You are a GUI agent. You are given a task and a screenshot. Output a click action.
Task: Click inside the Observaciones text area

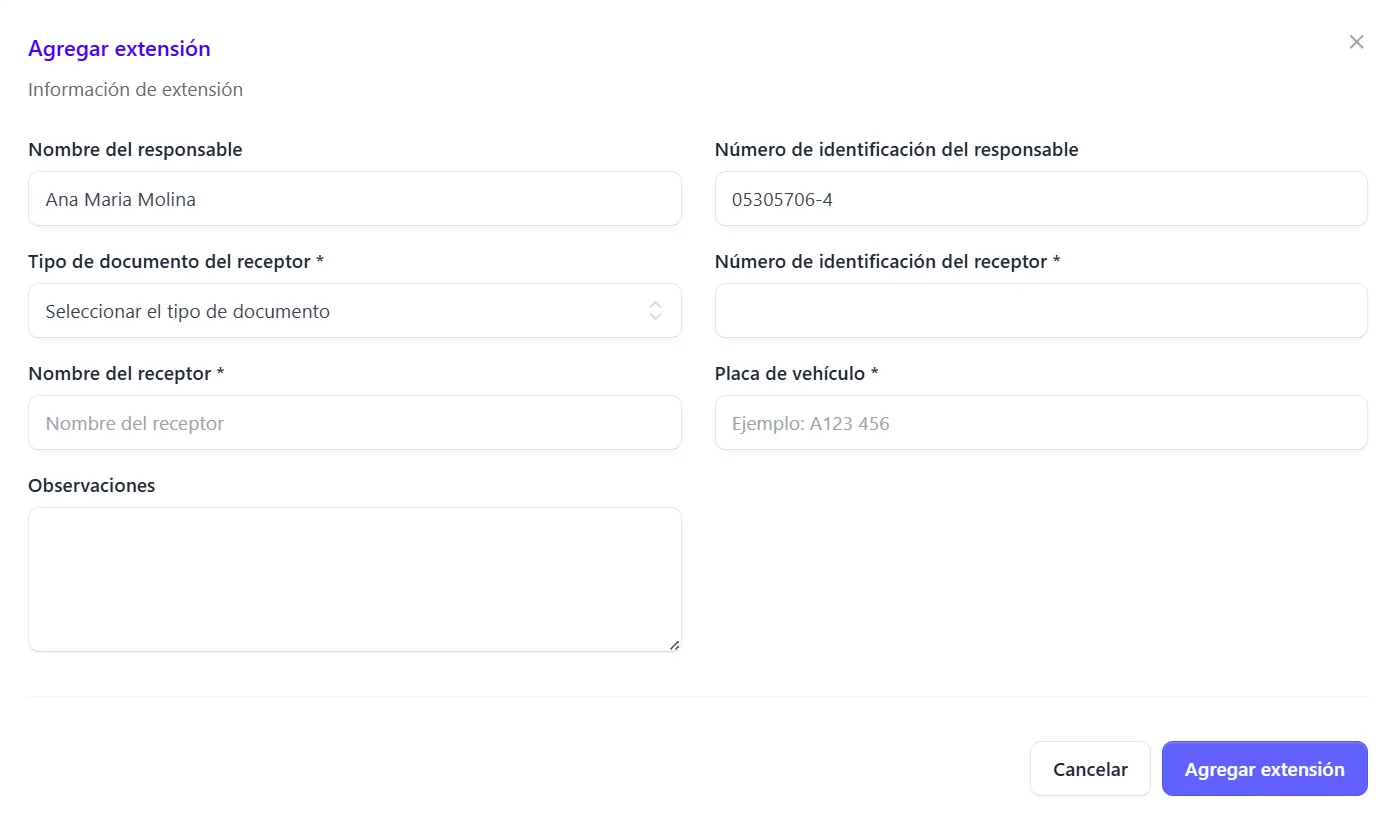tap(355, 578)
